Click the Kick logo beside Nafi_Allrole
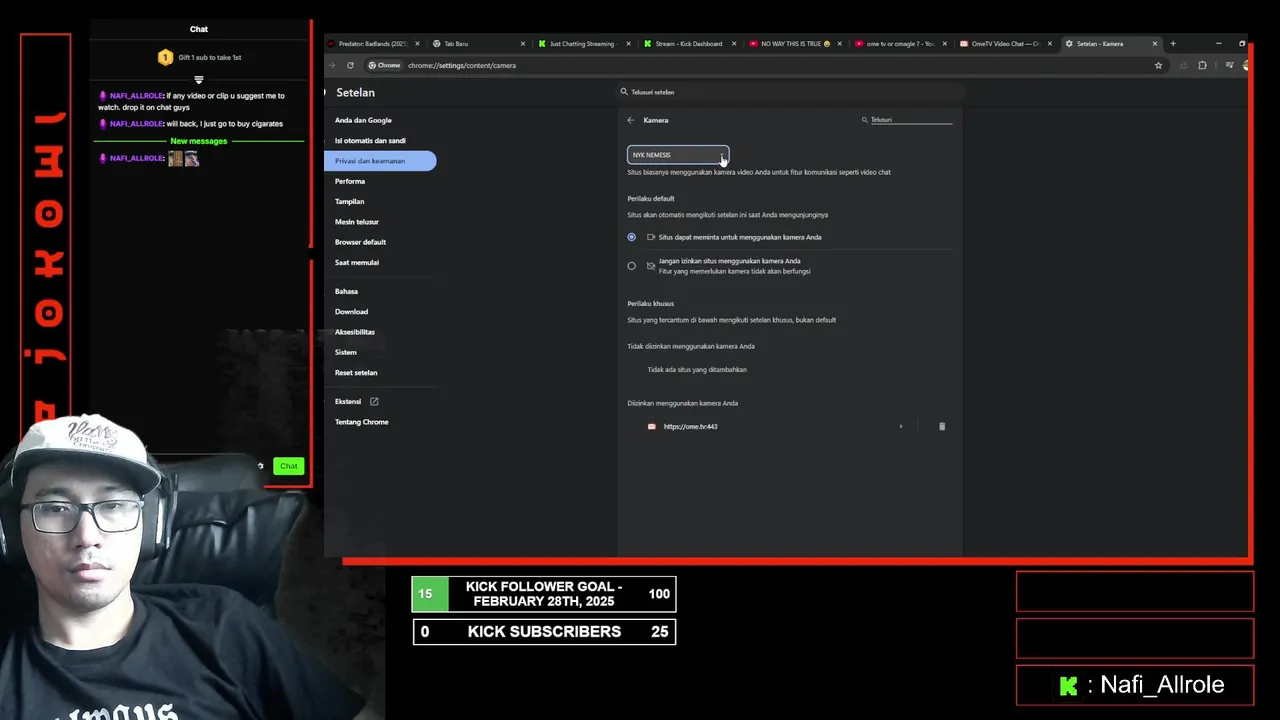 (1069, 686)
